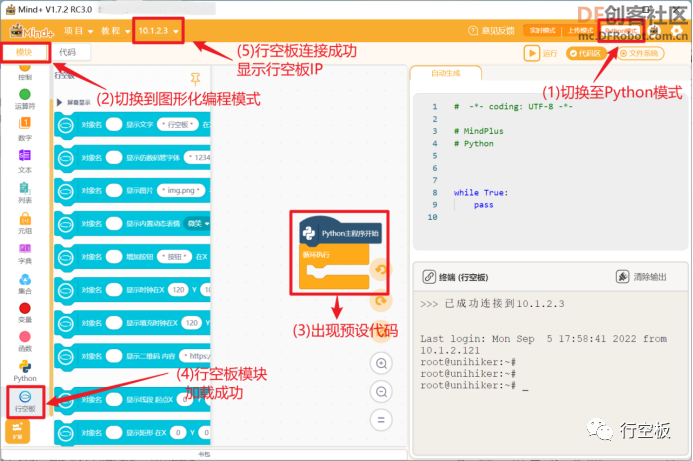Select the red 变量 variables category
This screenshot has height=461, width=693.
click(25, 313)
